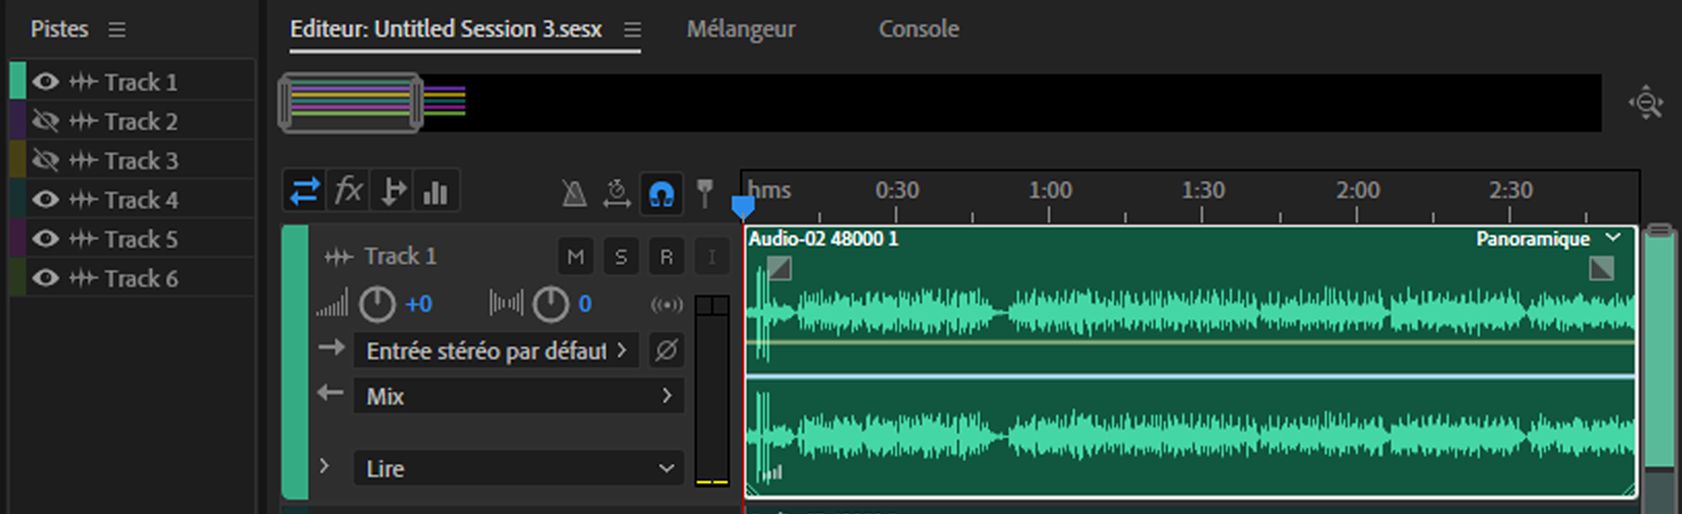Toggle the monitor input I button

(711, 257)
